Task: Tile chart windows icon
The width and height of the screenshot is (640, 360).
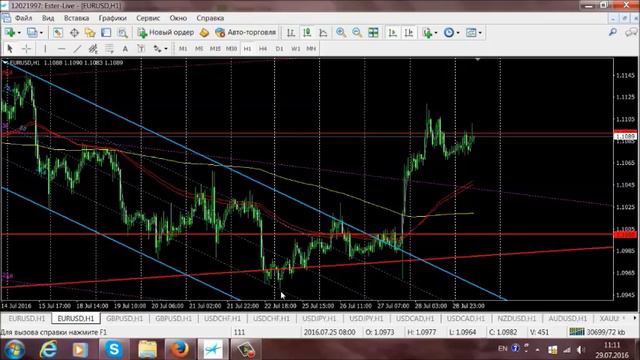Action: pyautogui.click(x=373, y=33)
